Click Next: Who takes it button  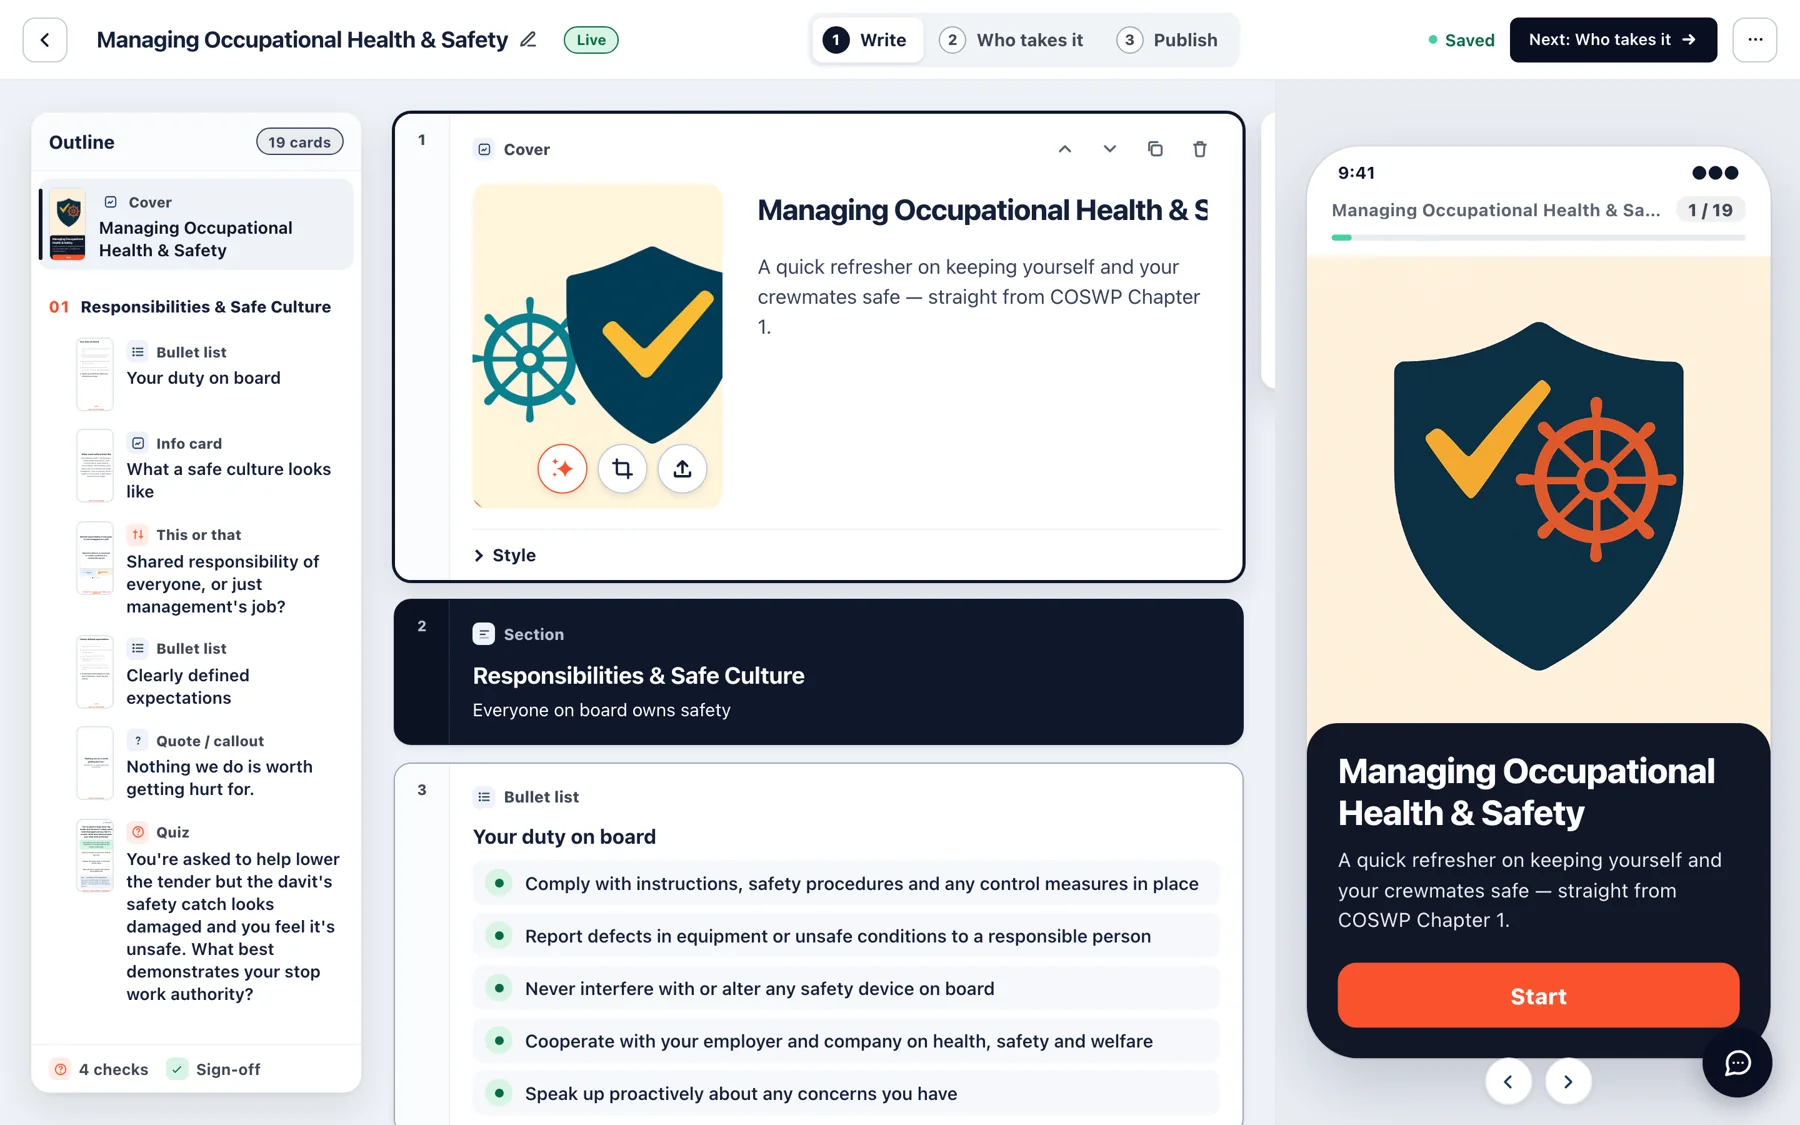click(1613, 40)
